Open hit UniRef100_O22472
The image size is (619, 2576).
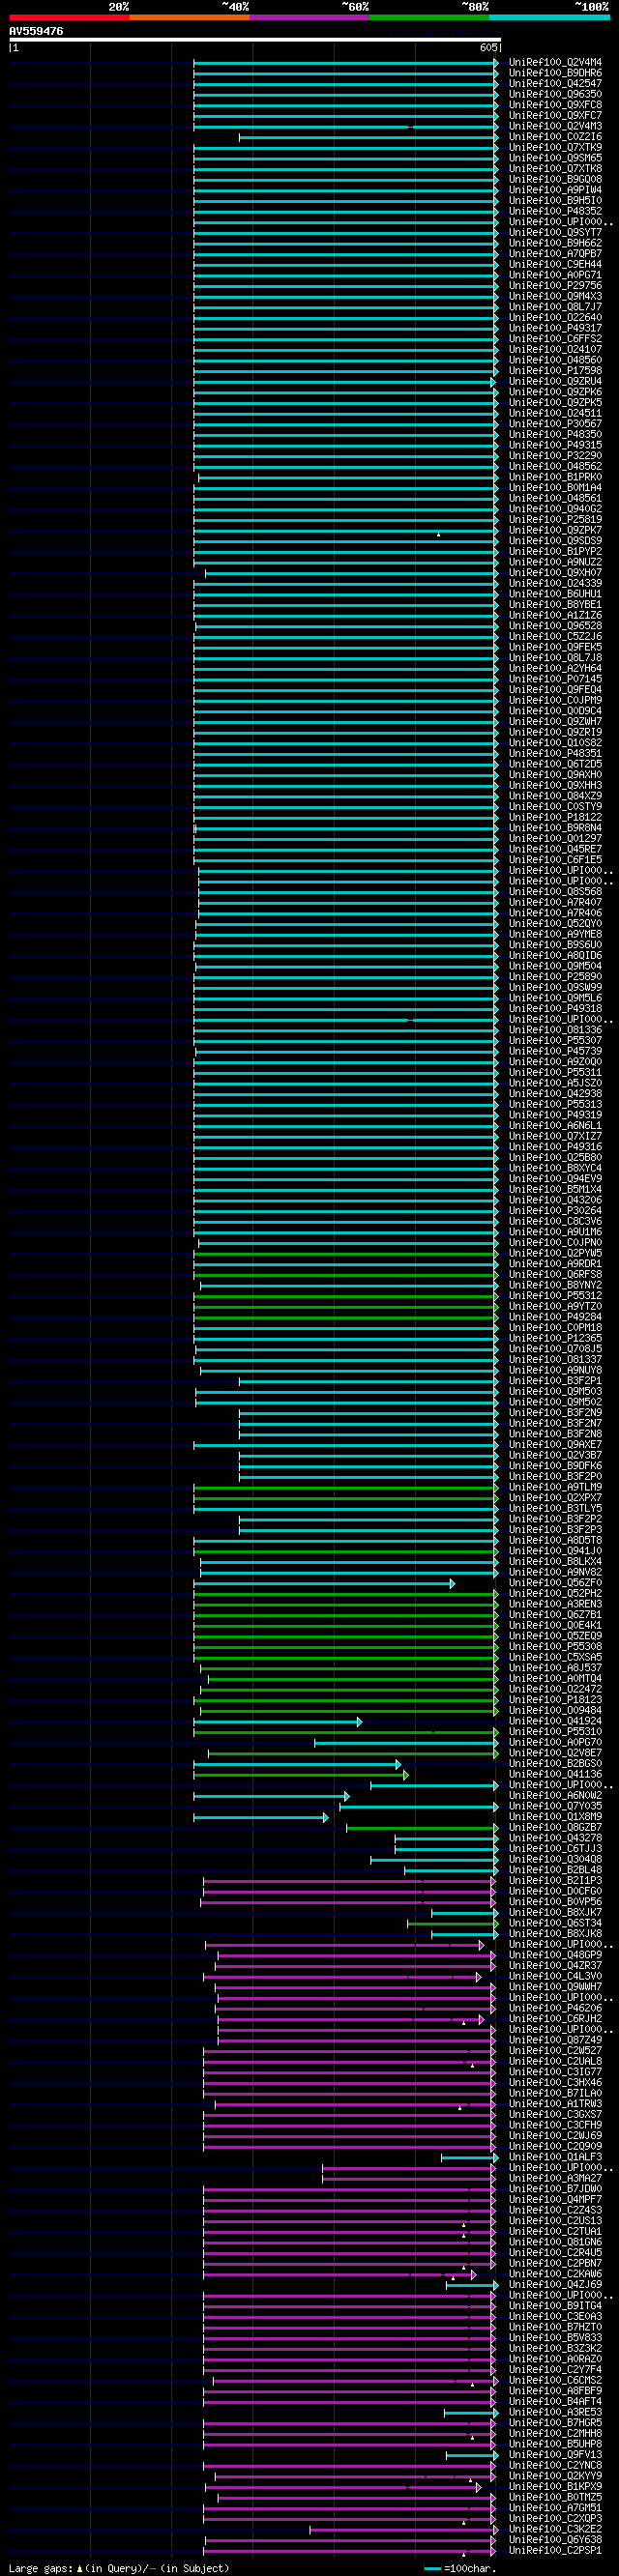555,1688
